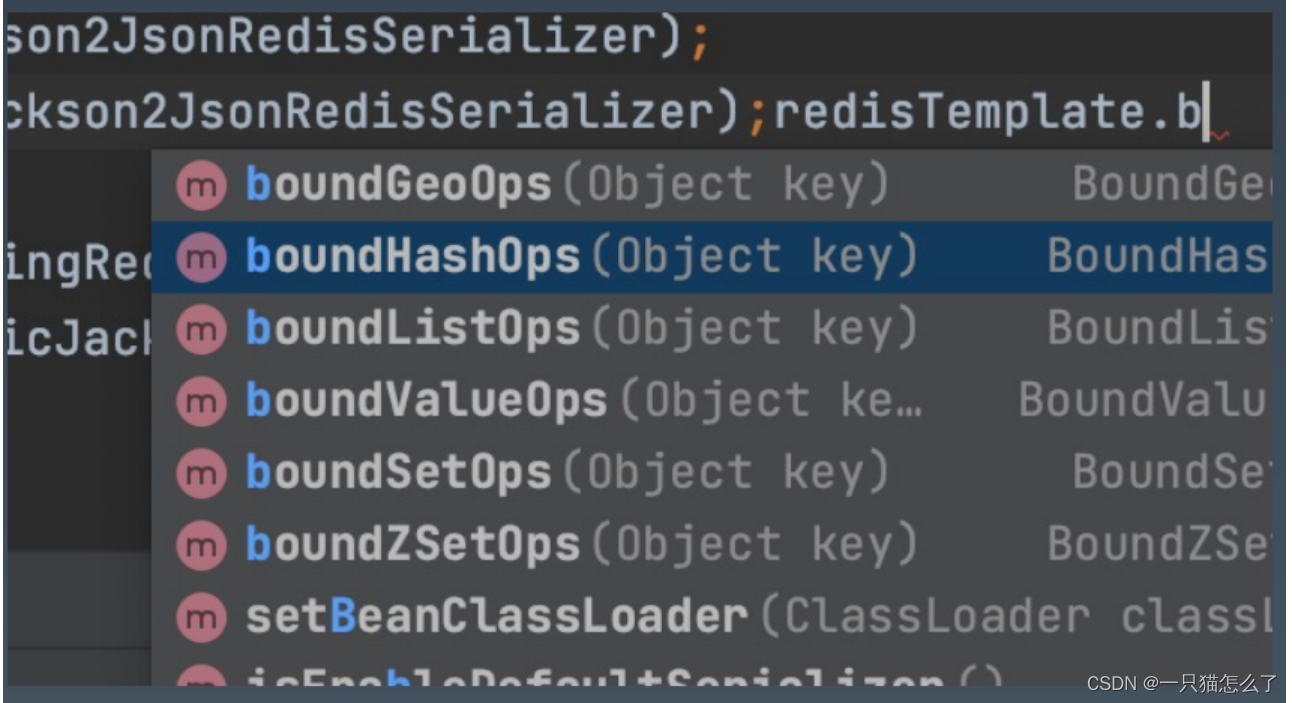This screenshot has height=703, width=1292.
Task: Click the BoundHas return type label
Action: pyautogui.click(x=1190, y=254)
